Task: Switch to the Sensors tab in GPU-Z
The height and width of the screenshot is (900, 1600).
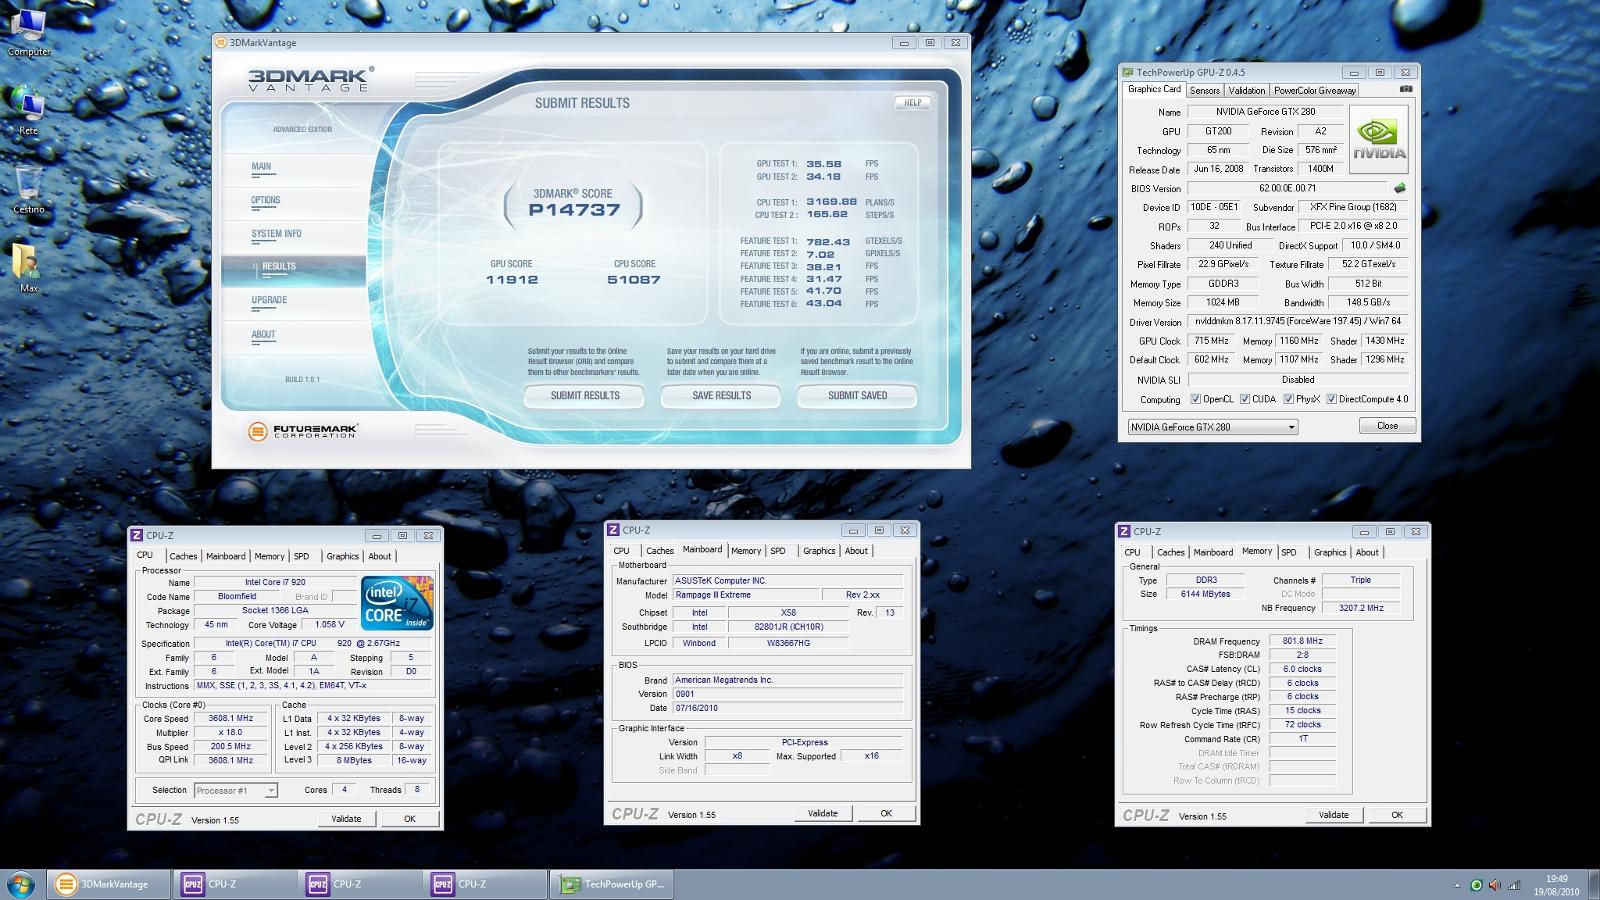Action: 1204,90
